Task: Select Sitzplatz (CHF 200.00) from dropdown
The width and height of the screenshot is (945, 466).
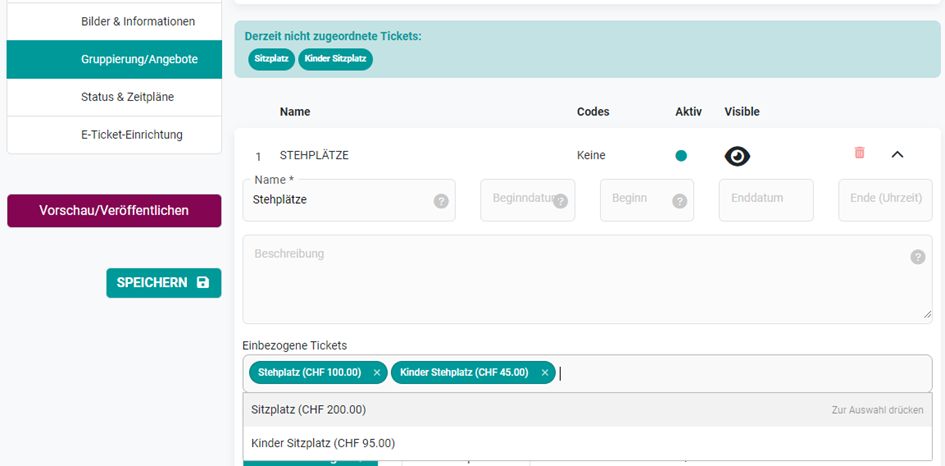Action: coord(588,410)
